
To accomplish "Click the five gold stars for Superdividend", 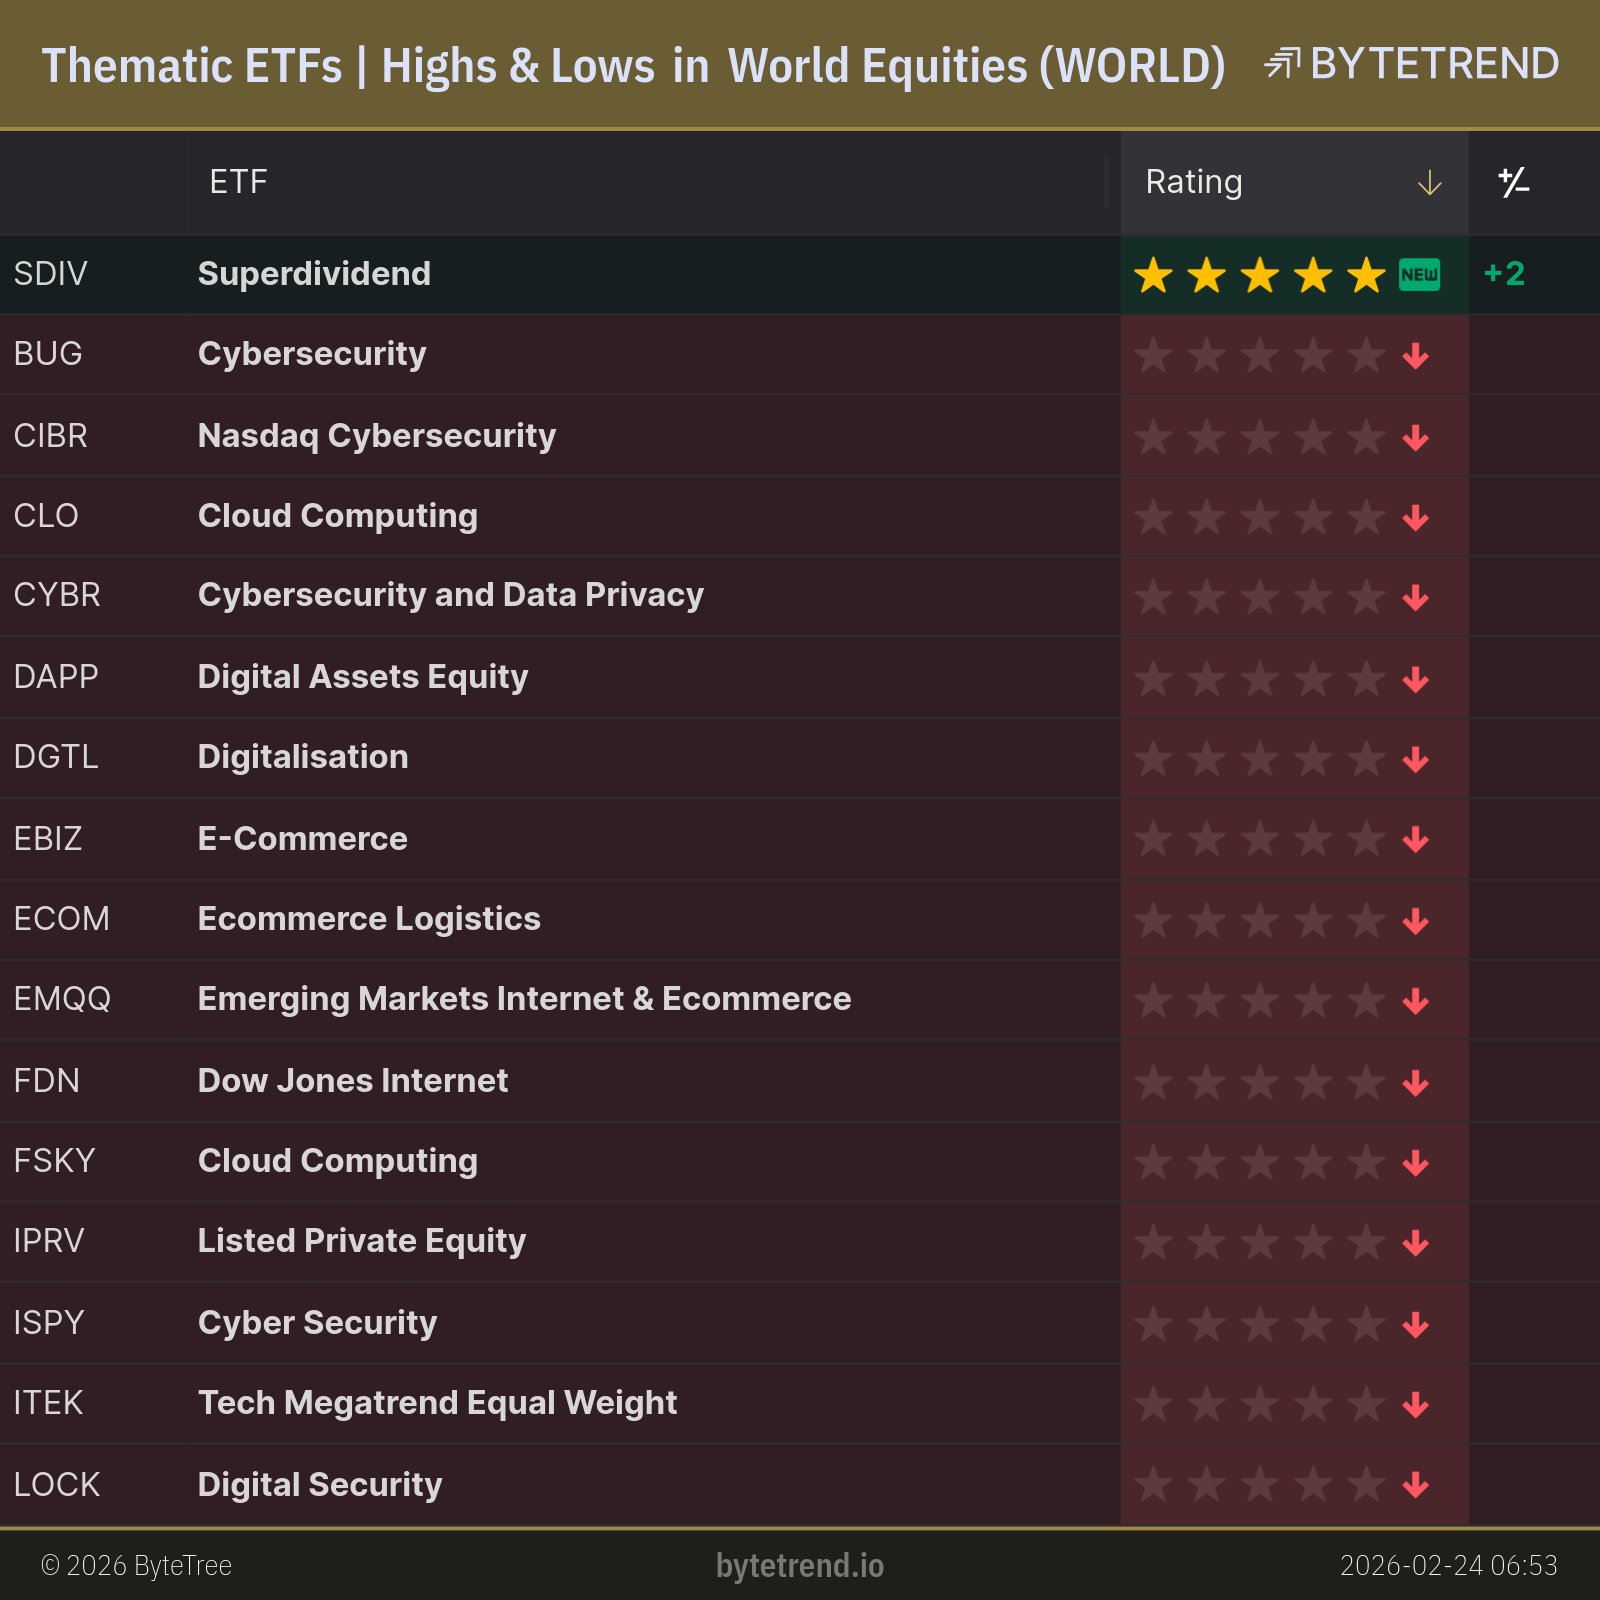I will click(x=1260, y=274).
